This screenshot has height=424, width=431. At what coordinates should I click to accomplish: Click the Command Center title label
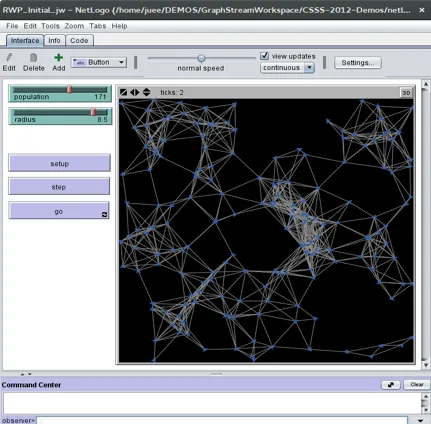pos(31,385)
